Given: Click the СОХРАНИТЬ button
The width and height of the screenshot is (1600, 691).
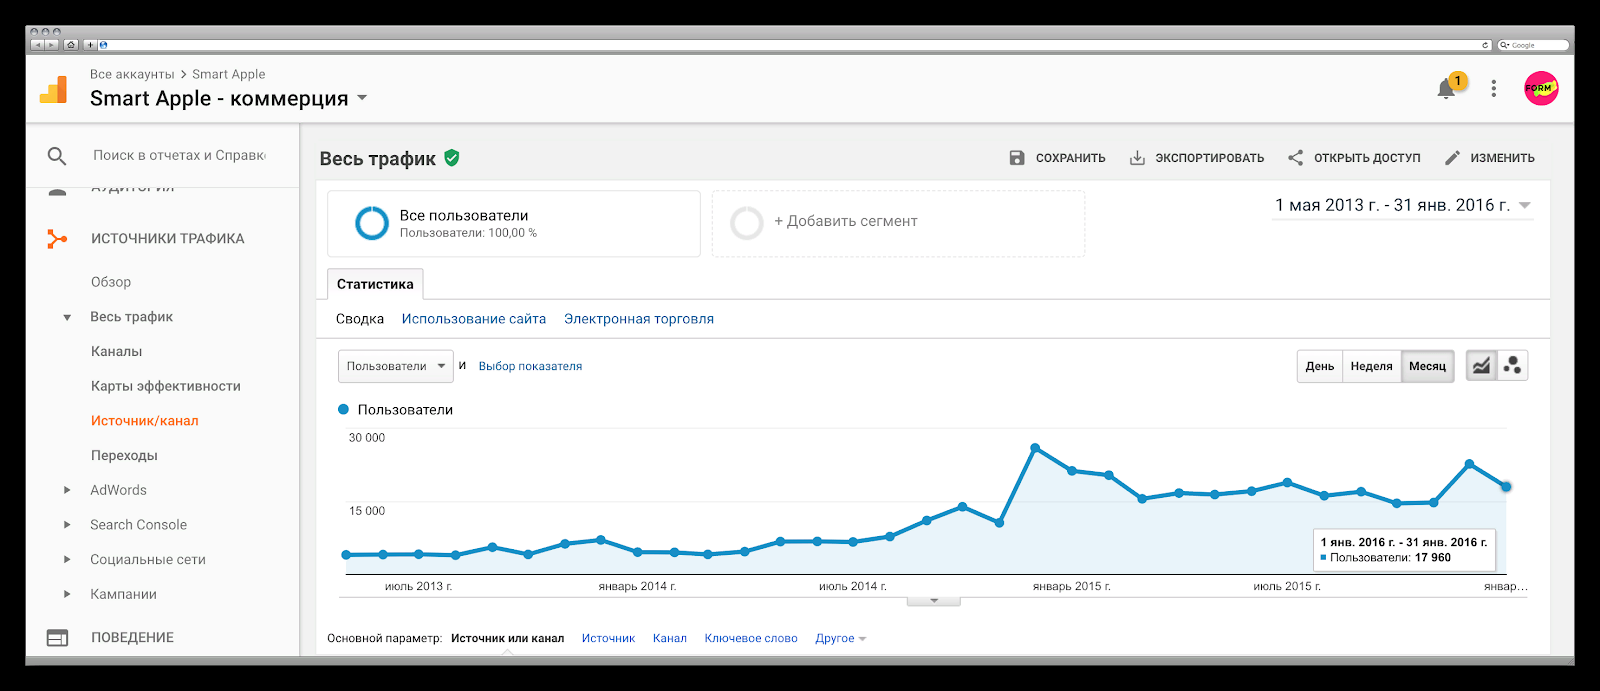Looking at the screenshot, I should point(1057,158).
